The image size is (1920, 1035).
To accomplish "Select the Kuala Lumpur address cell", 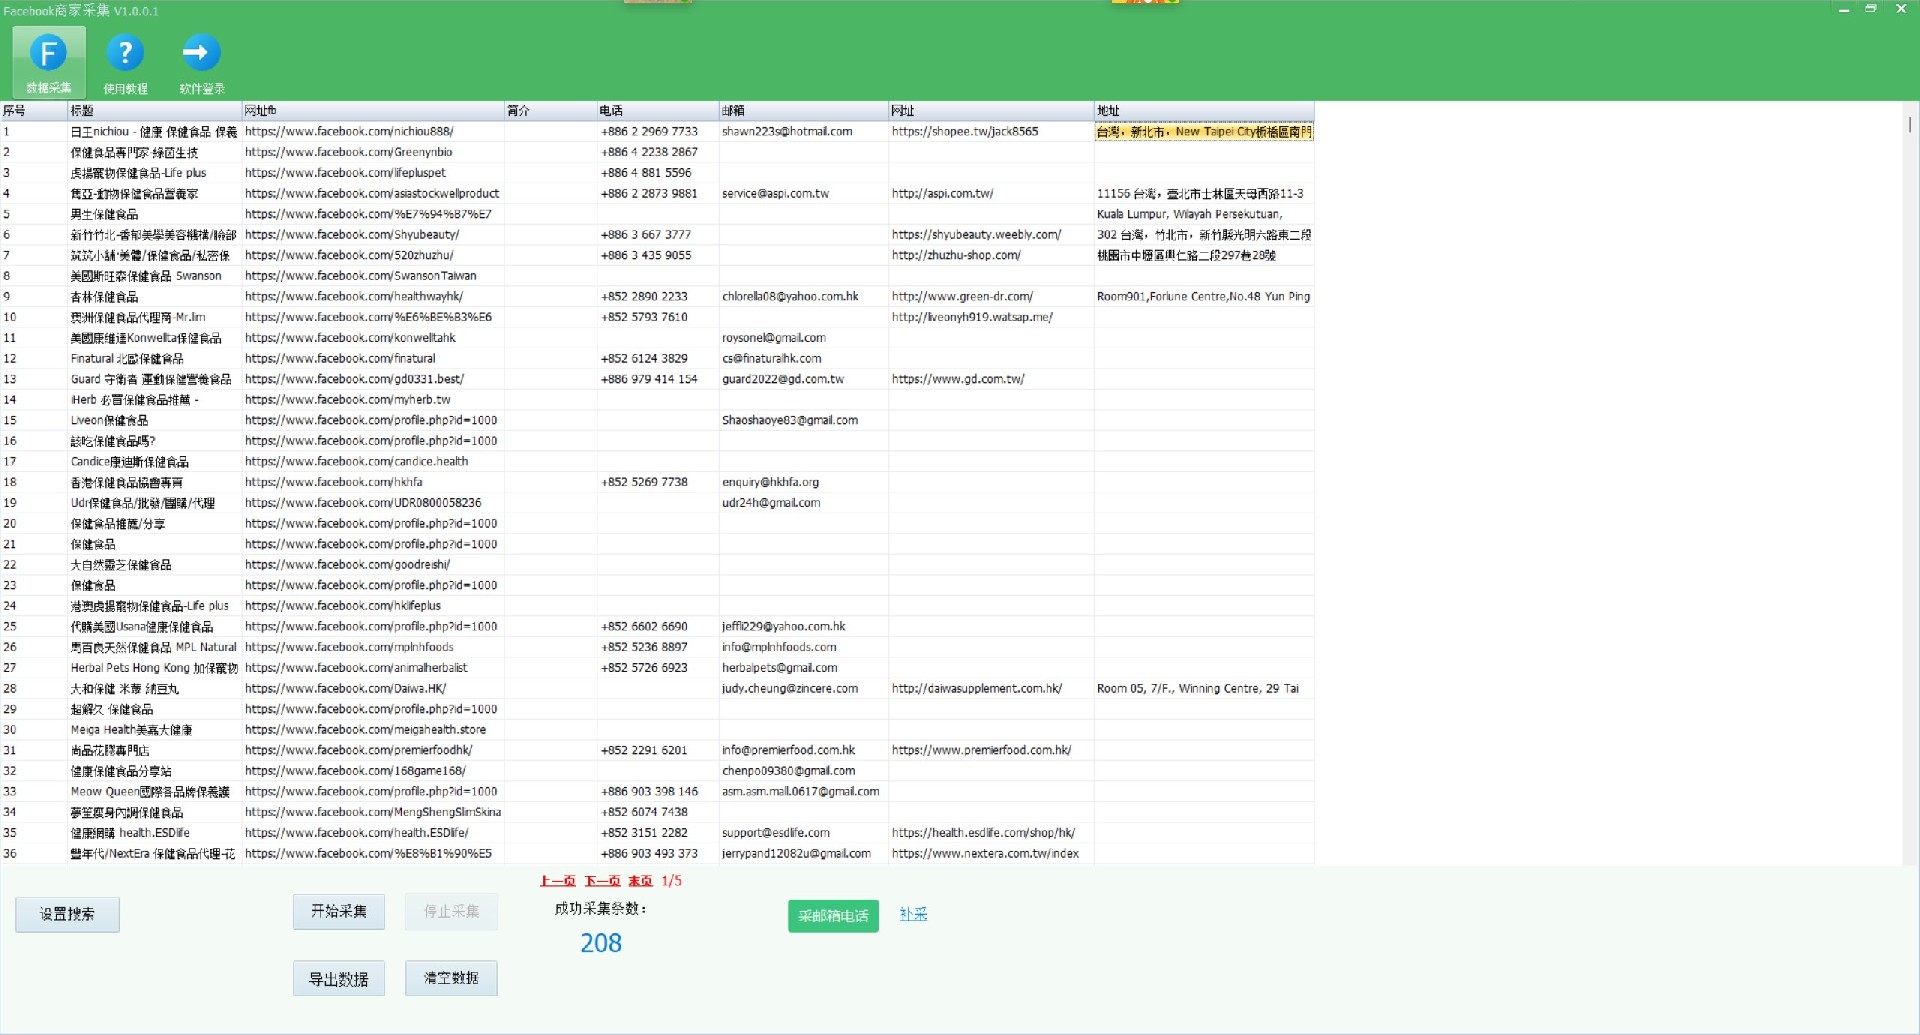I will coord(1204,214).
